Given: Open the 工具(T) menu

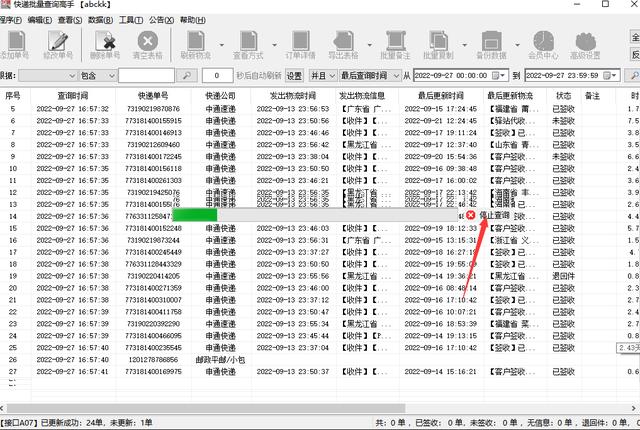Looking at the screenshot, I should (x=130, y=19).
